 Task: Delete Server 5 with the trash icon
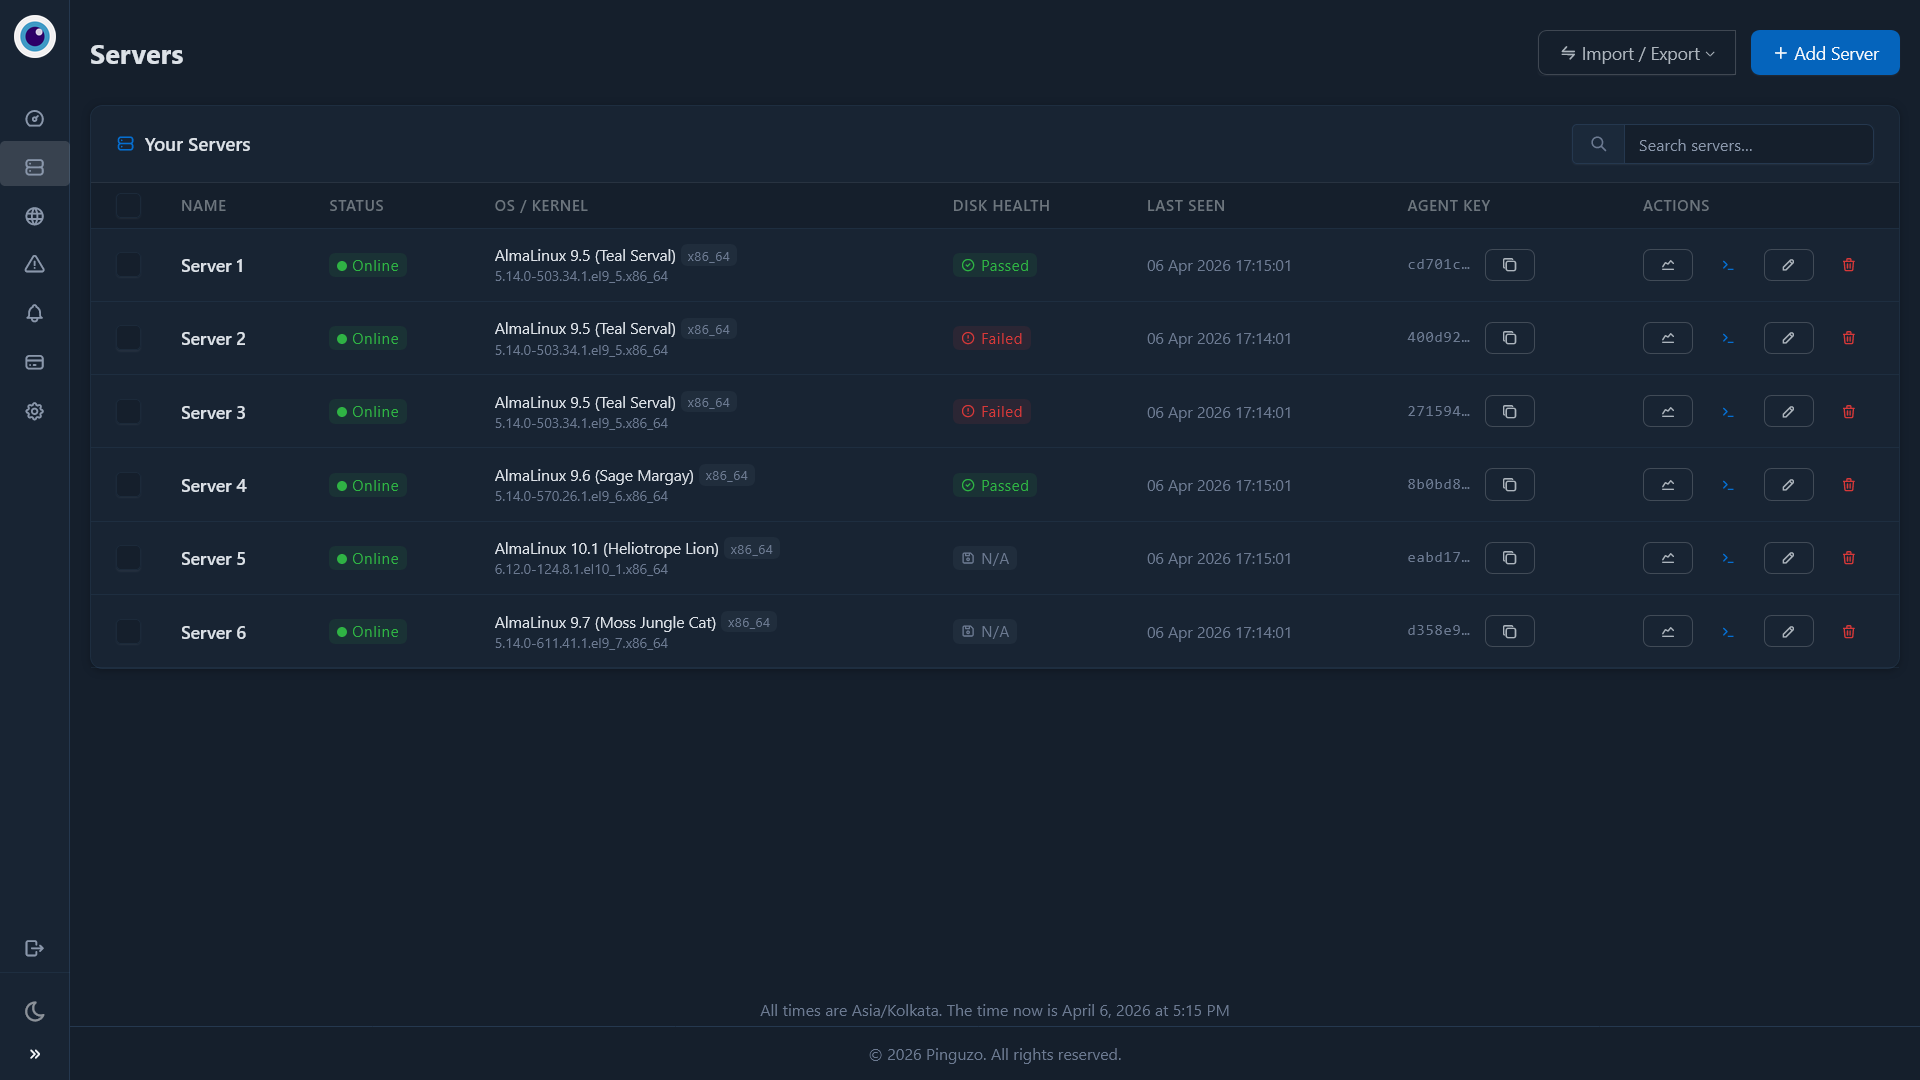click(1848, 558)
